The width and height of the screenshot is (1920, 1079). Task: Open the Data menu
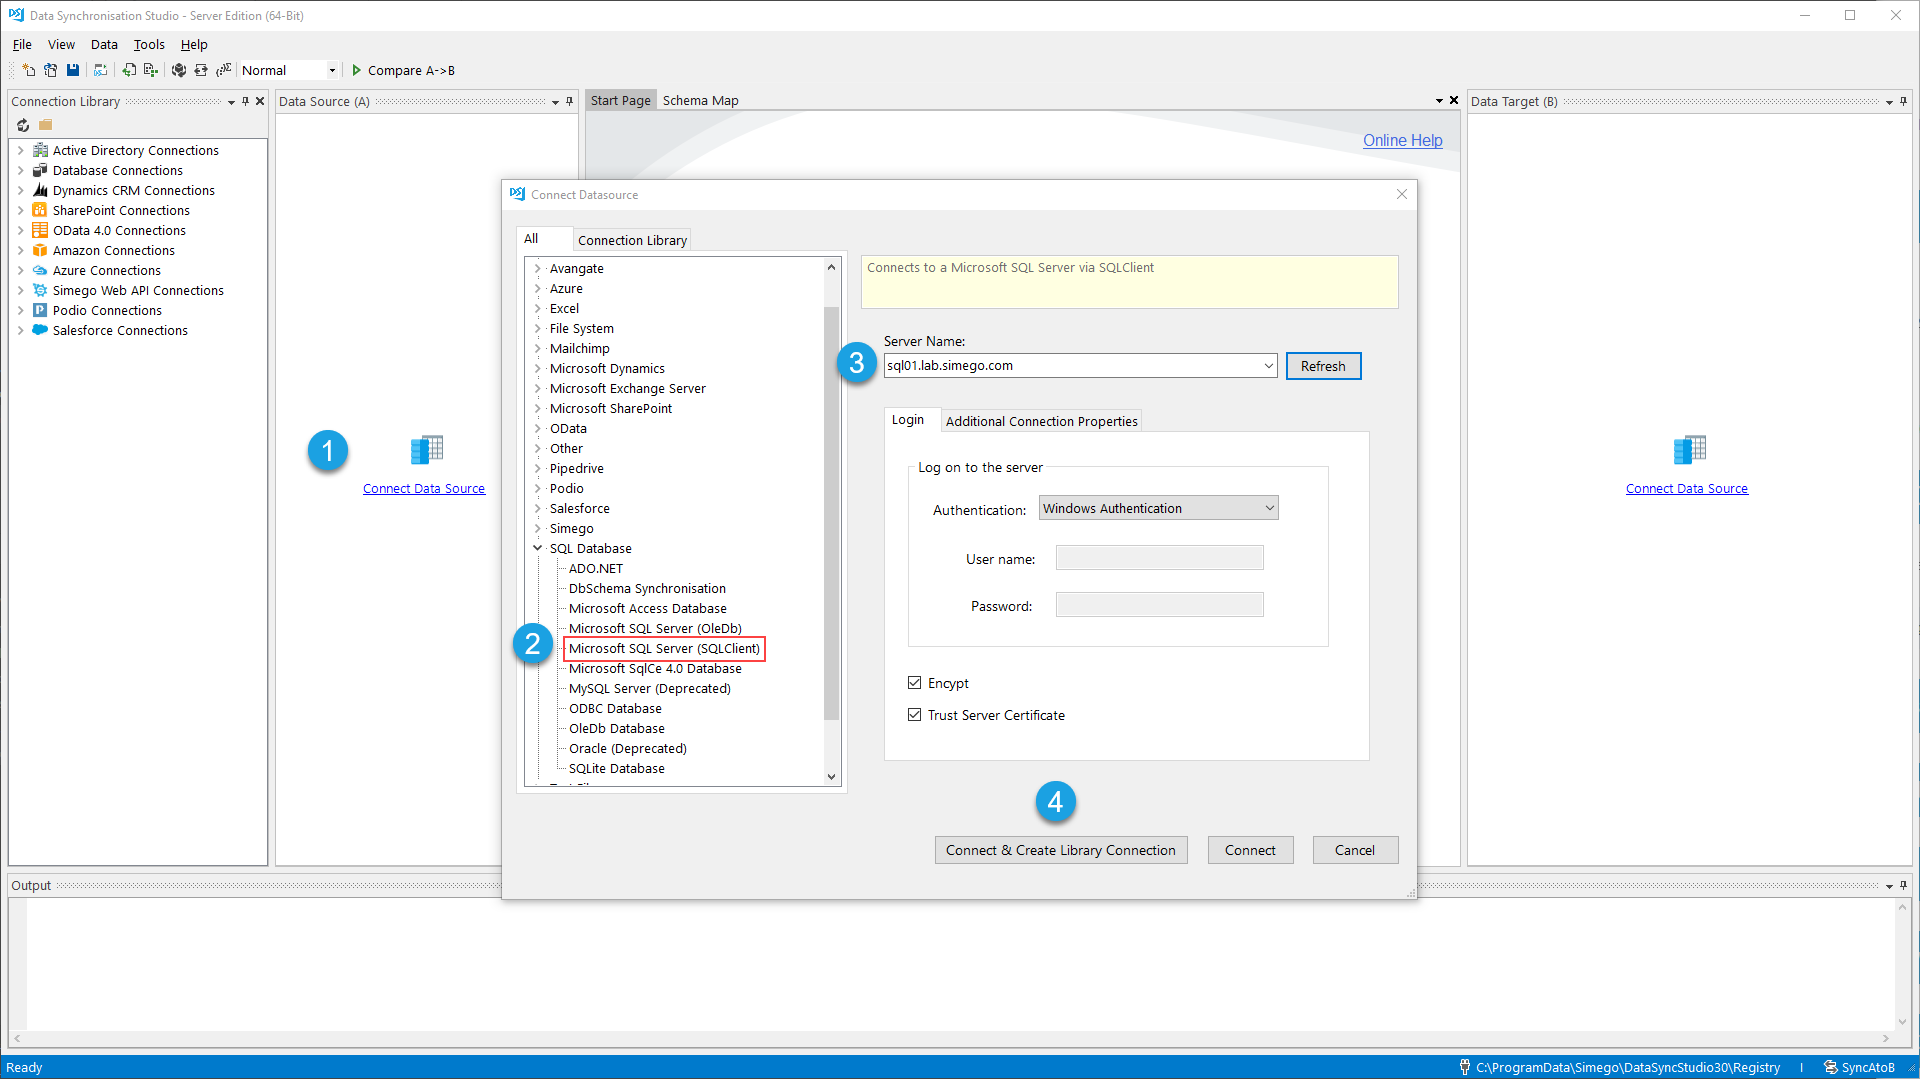click(x=104, y=44)
